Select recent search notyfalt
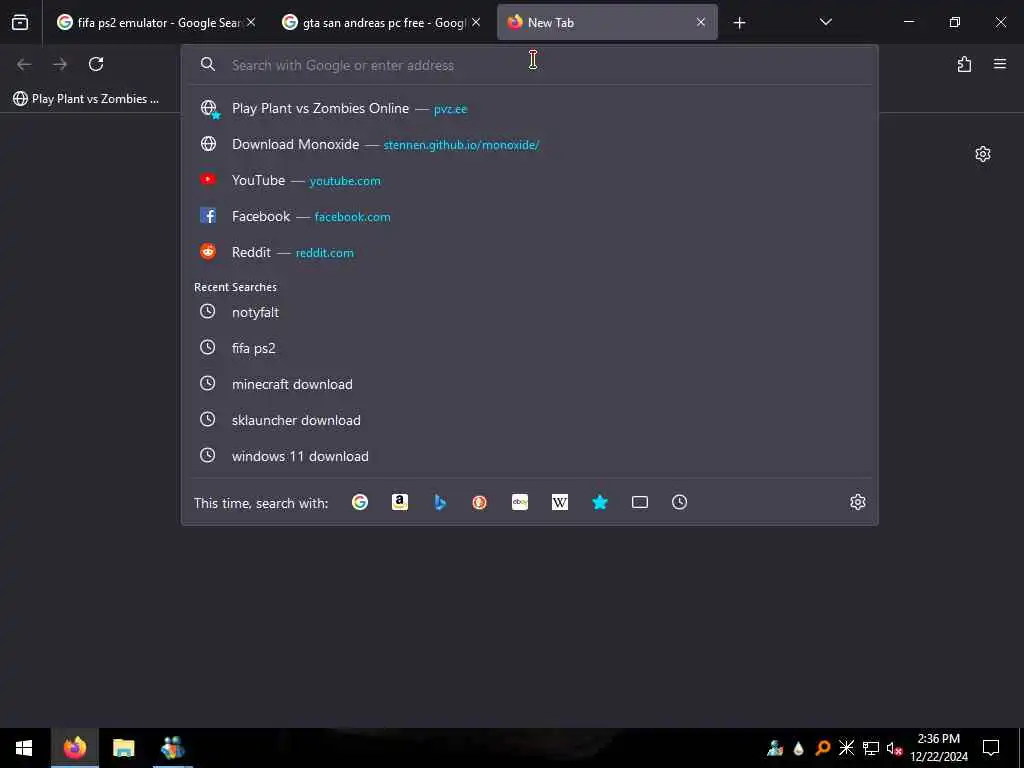Screen dimensions: 1024x768 [x=529, y=312]
